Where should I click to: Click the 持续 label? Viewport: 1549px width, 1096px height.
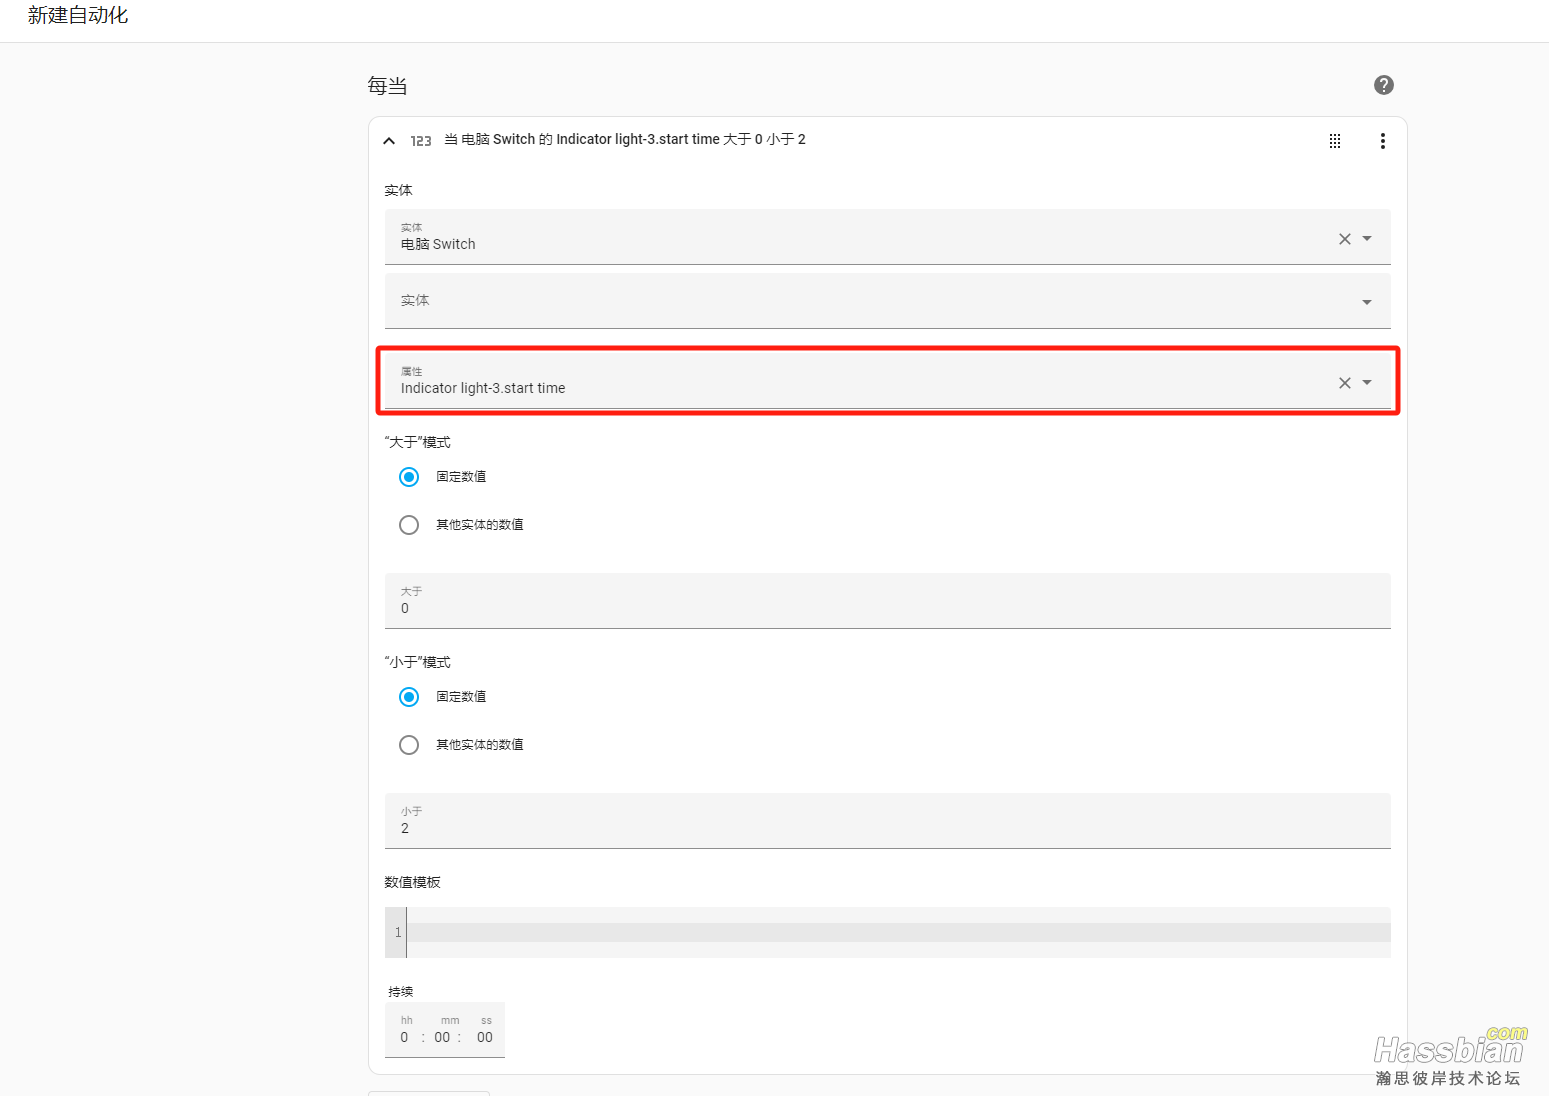(401, 992)
